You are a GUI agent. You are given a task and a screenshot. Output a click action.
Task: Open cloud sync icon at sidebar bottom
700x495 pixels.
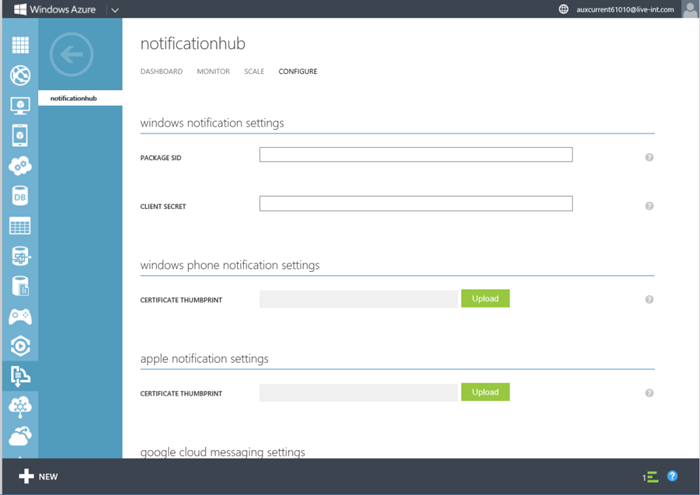pos(20,436)
